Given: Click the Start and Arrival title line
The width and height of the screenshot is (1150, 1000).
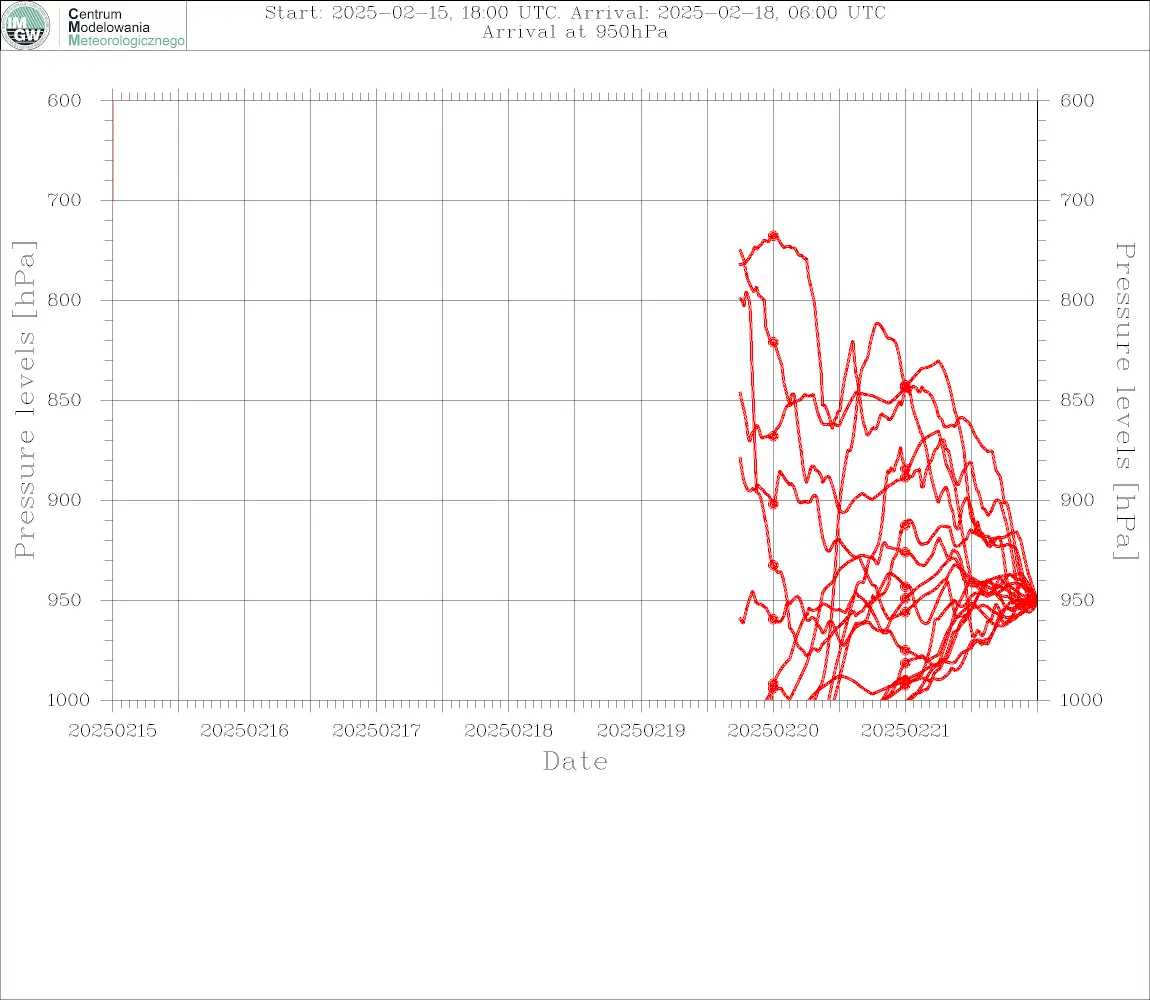Looking at the screenshot, I should point(575,12).
